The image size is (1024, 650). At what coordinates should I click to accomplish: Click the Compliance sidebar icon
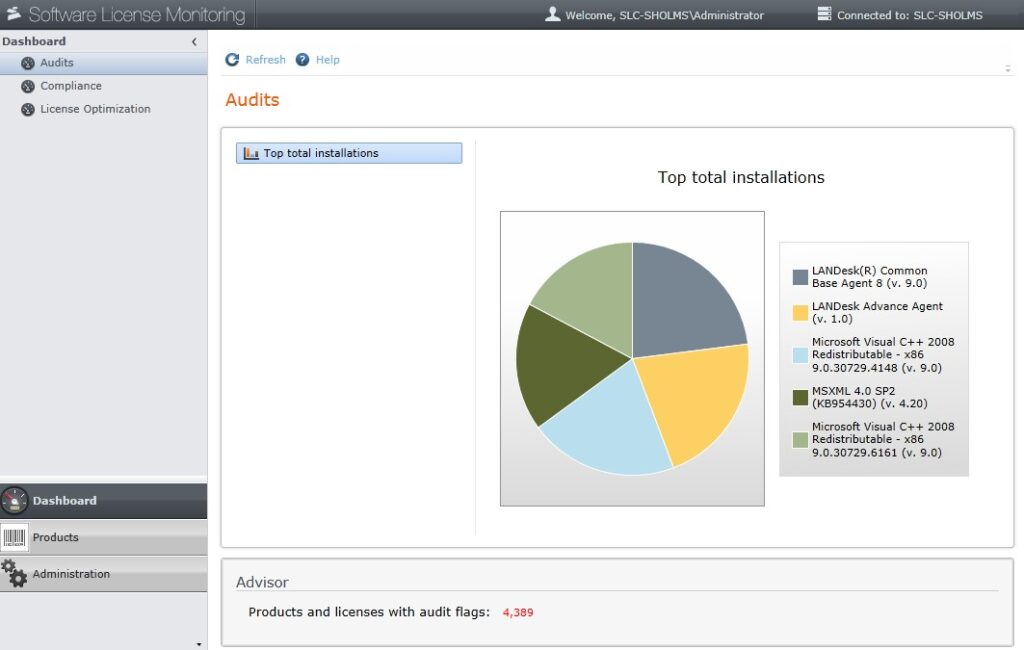point(27,86)
